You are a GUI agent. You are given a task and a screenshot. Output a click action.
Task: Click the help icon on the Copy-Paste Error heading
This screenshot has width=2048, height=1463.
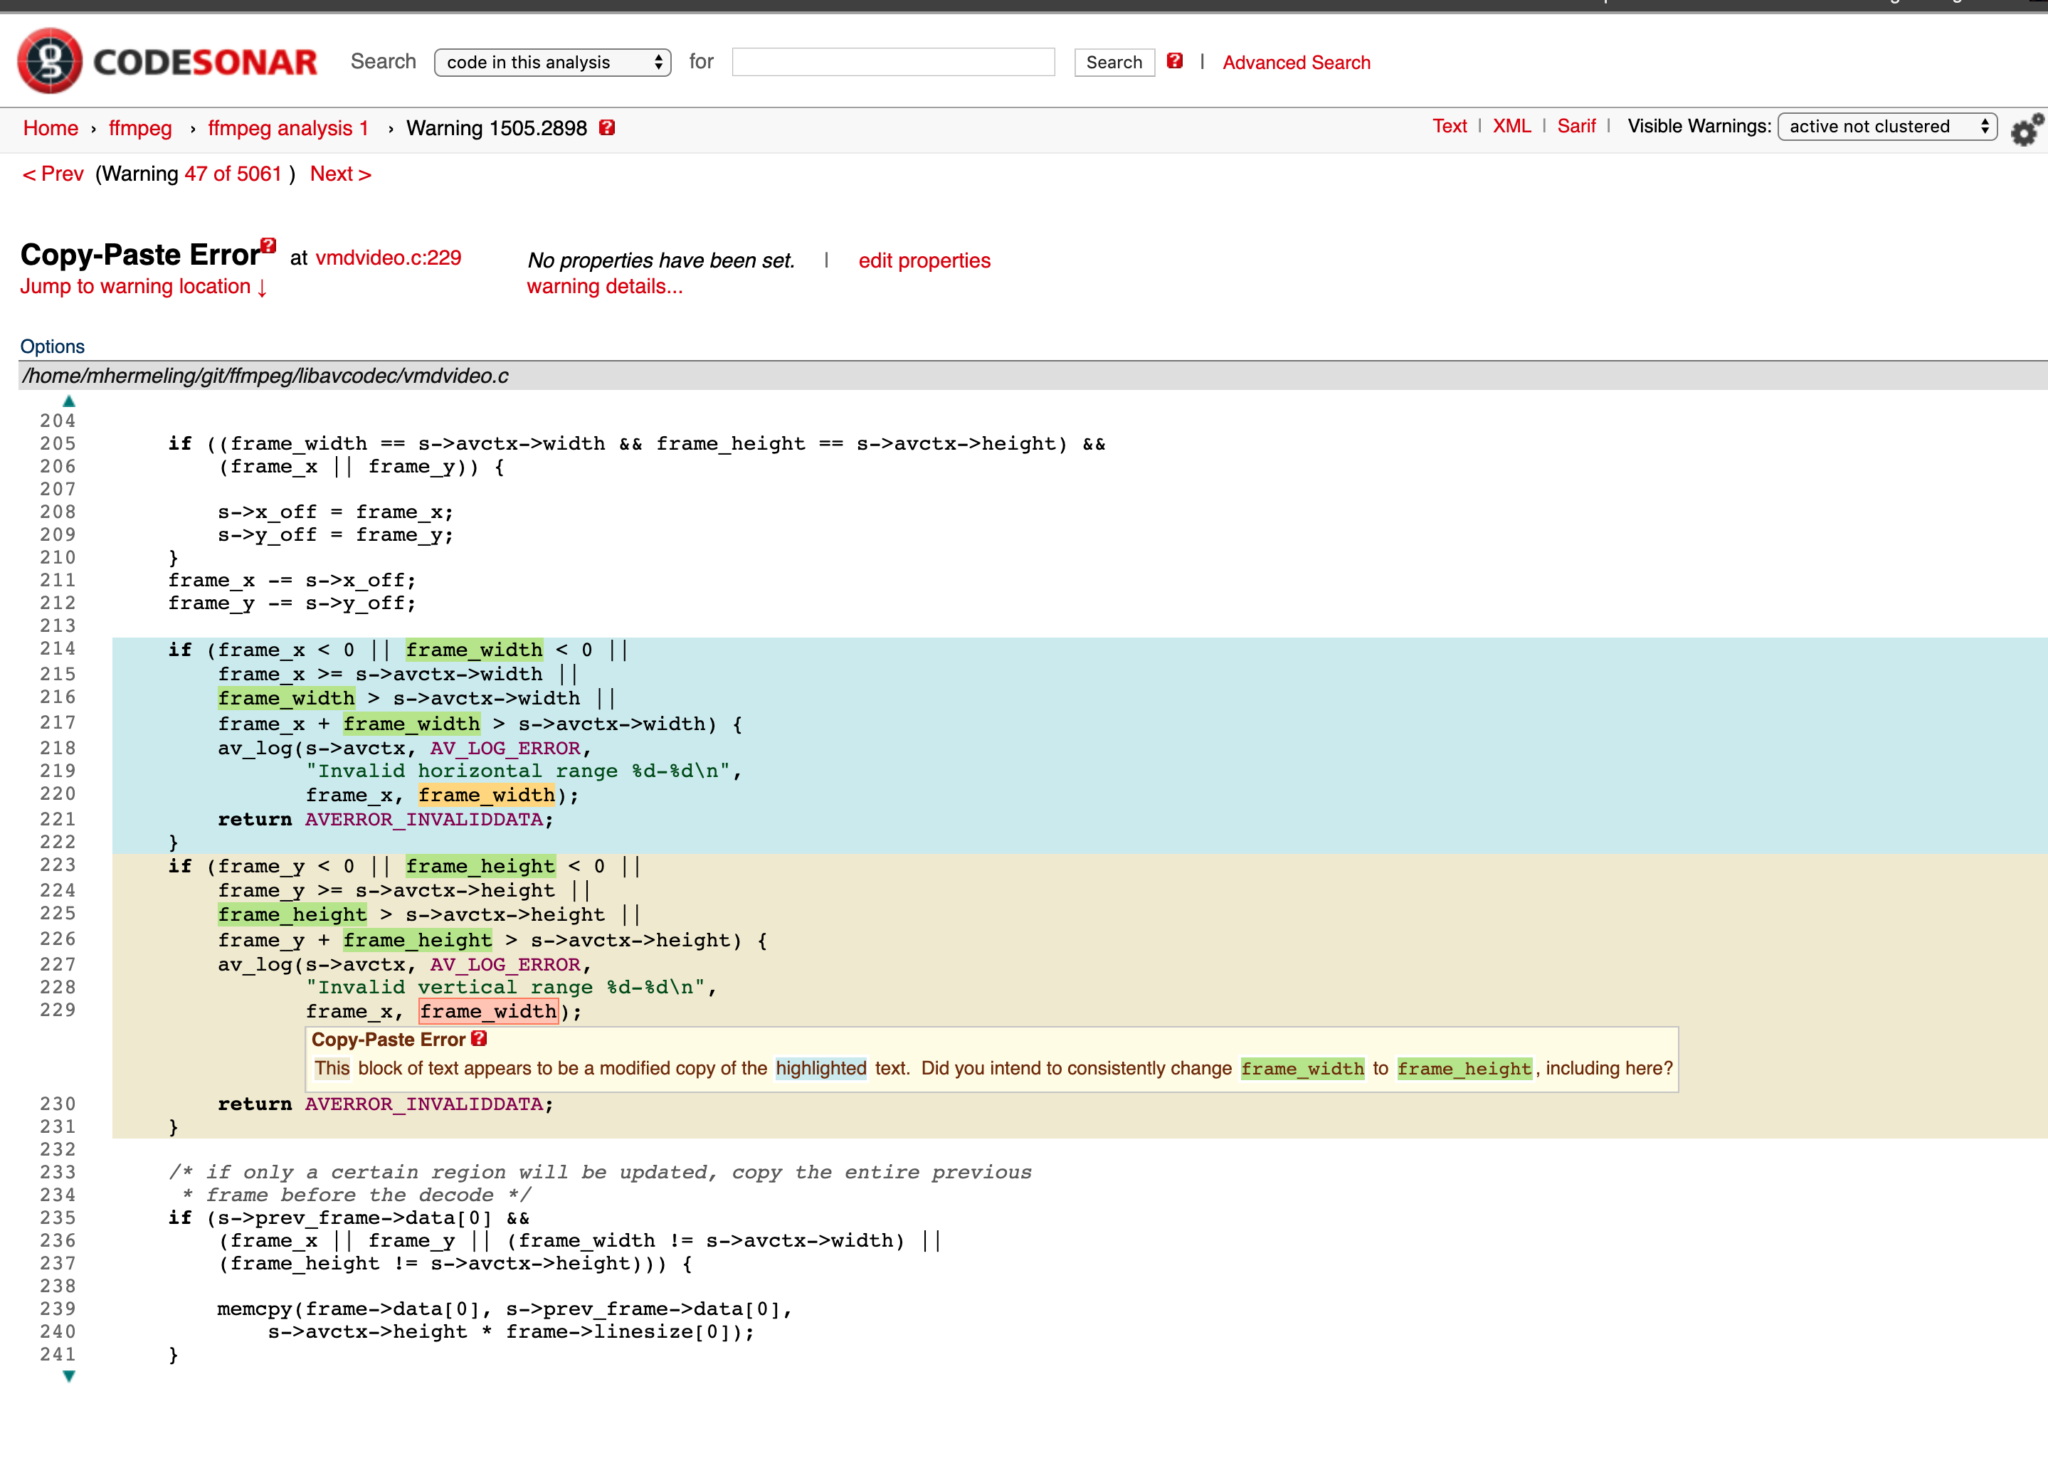267,244
